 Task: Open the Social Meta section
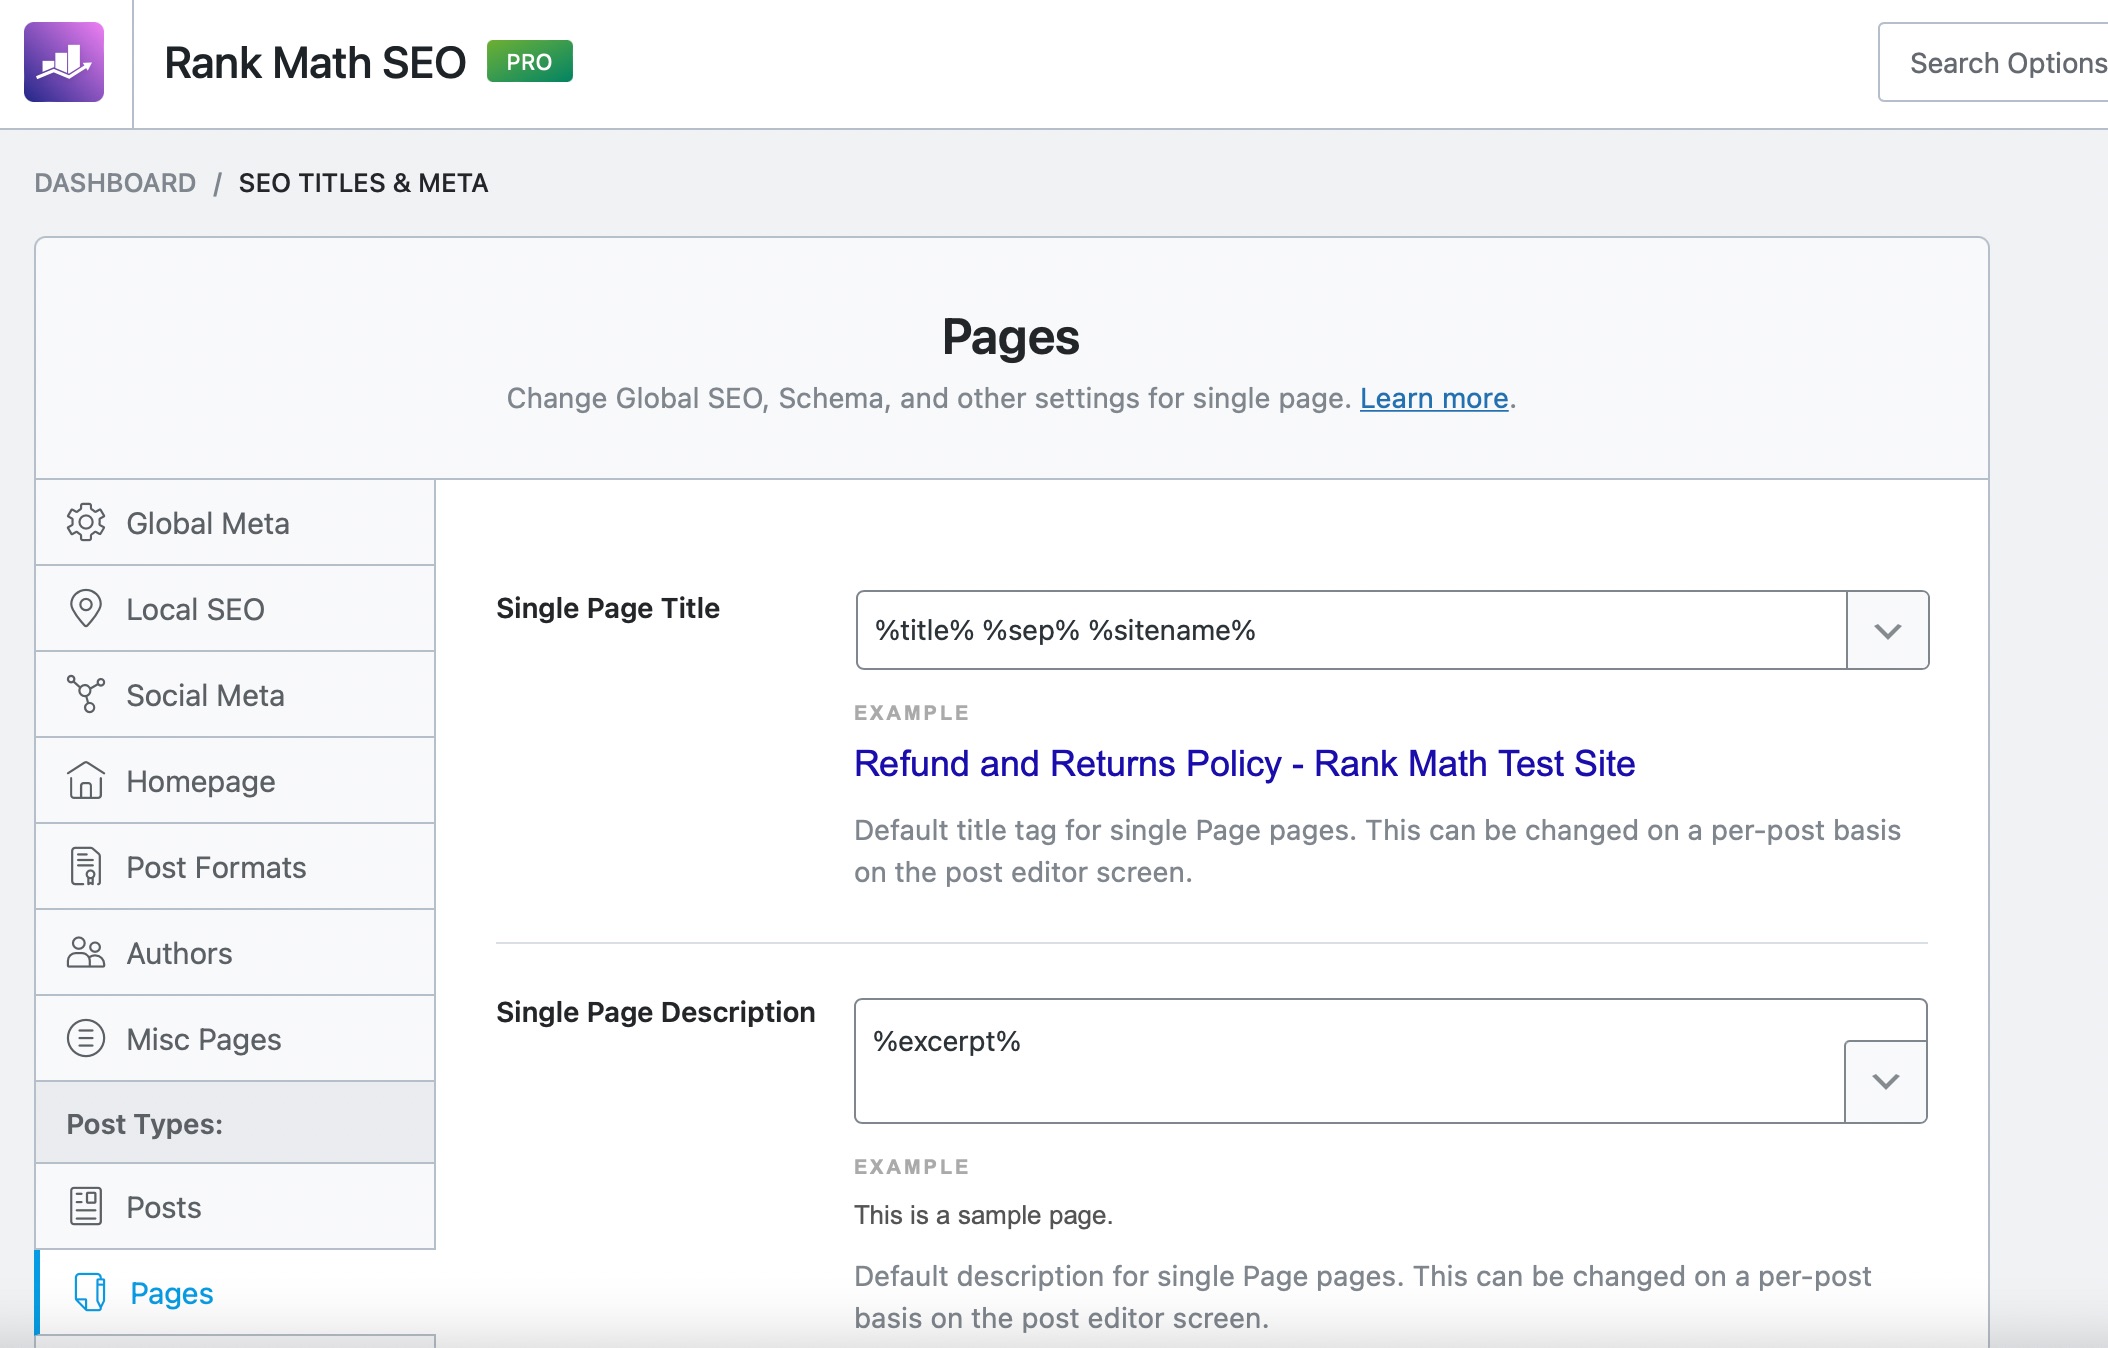click(x=235, y=694)
